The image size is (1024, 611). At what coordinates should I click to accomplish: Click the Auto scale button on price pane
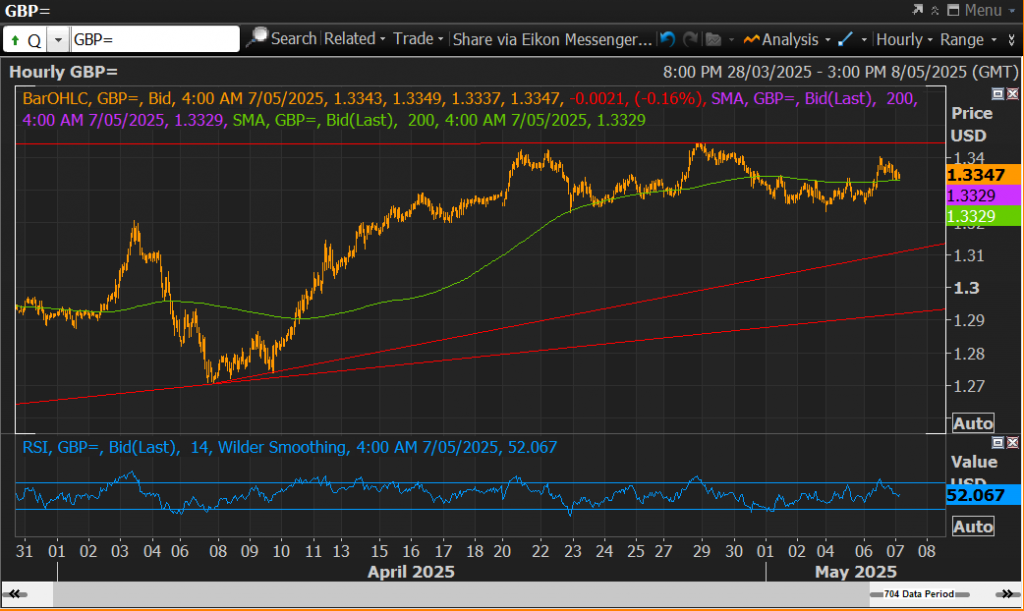tap(972, 423)
